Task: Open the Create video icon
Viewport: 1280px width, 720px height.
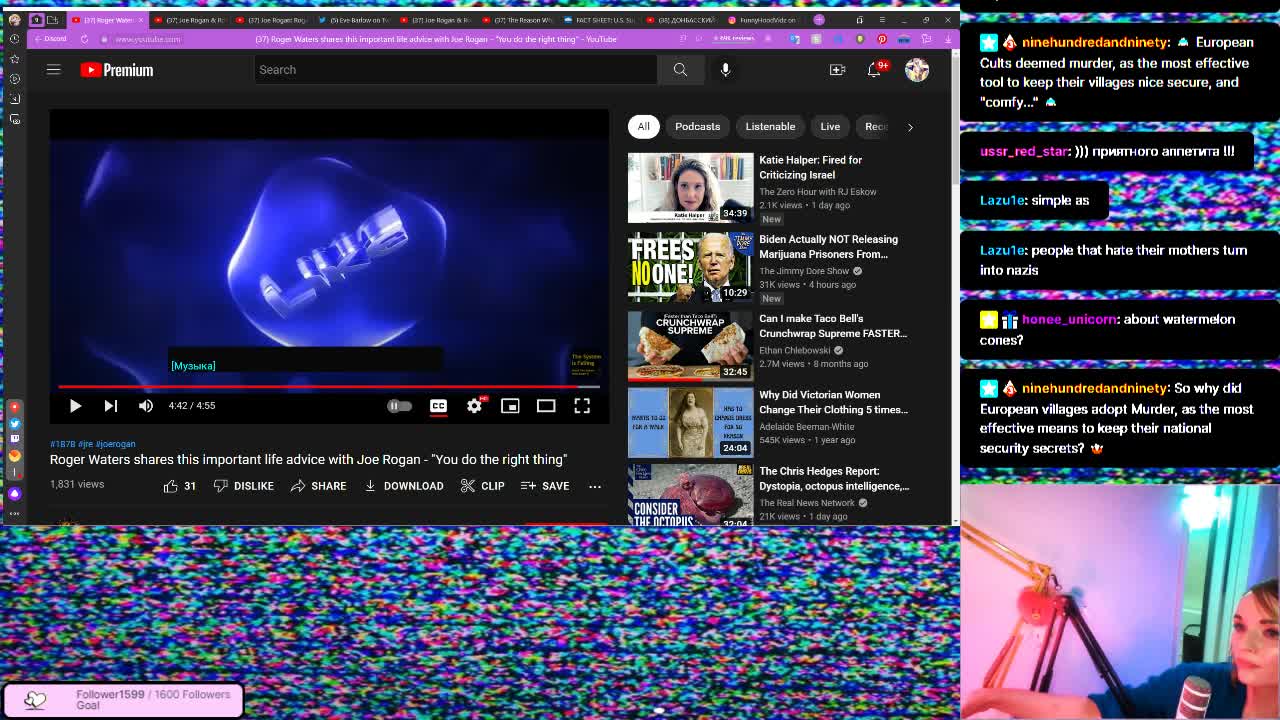Action: tap(837, 70)
